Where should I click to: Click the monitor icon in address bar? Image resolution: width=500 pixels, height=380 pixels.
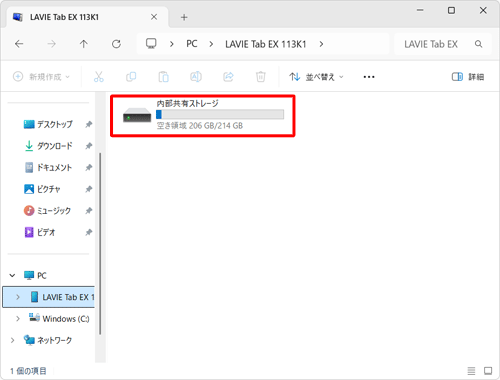coord(151,44)
